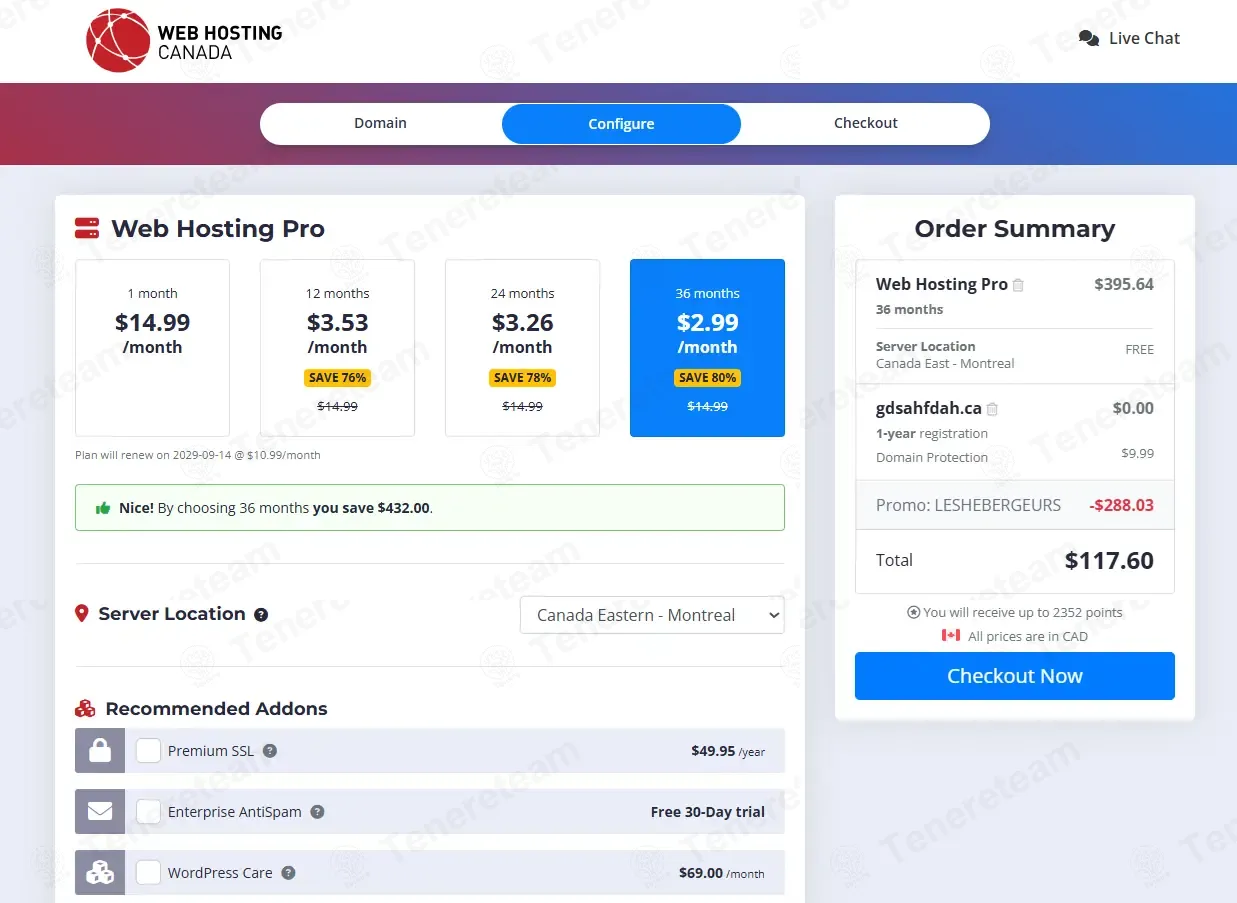The width and height of the screenshot is (1237, 903).
Task: Click the You will receive up to 2352 points text
Action: 1022,612
